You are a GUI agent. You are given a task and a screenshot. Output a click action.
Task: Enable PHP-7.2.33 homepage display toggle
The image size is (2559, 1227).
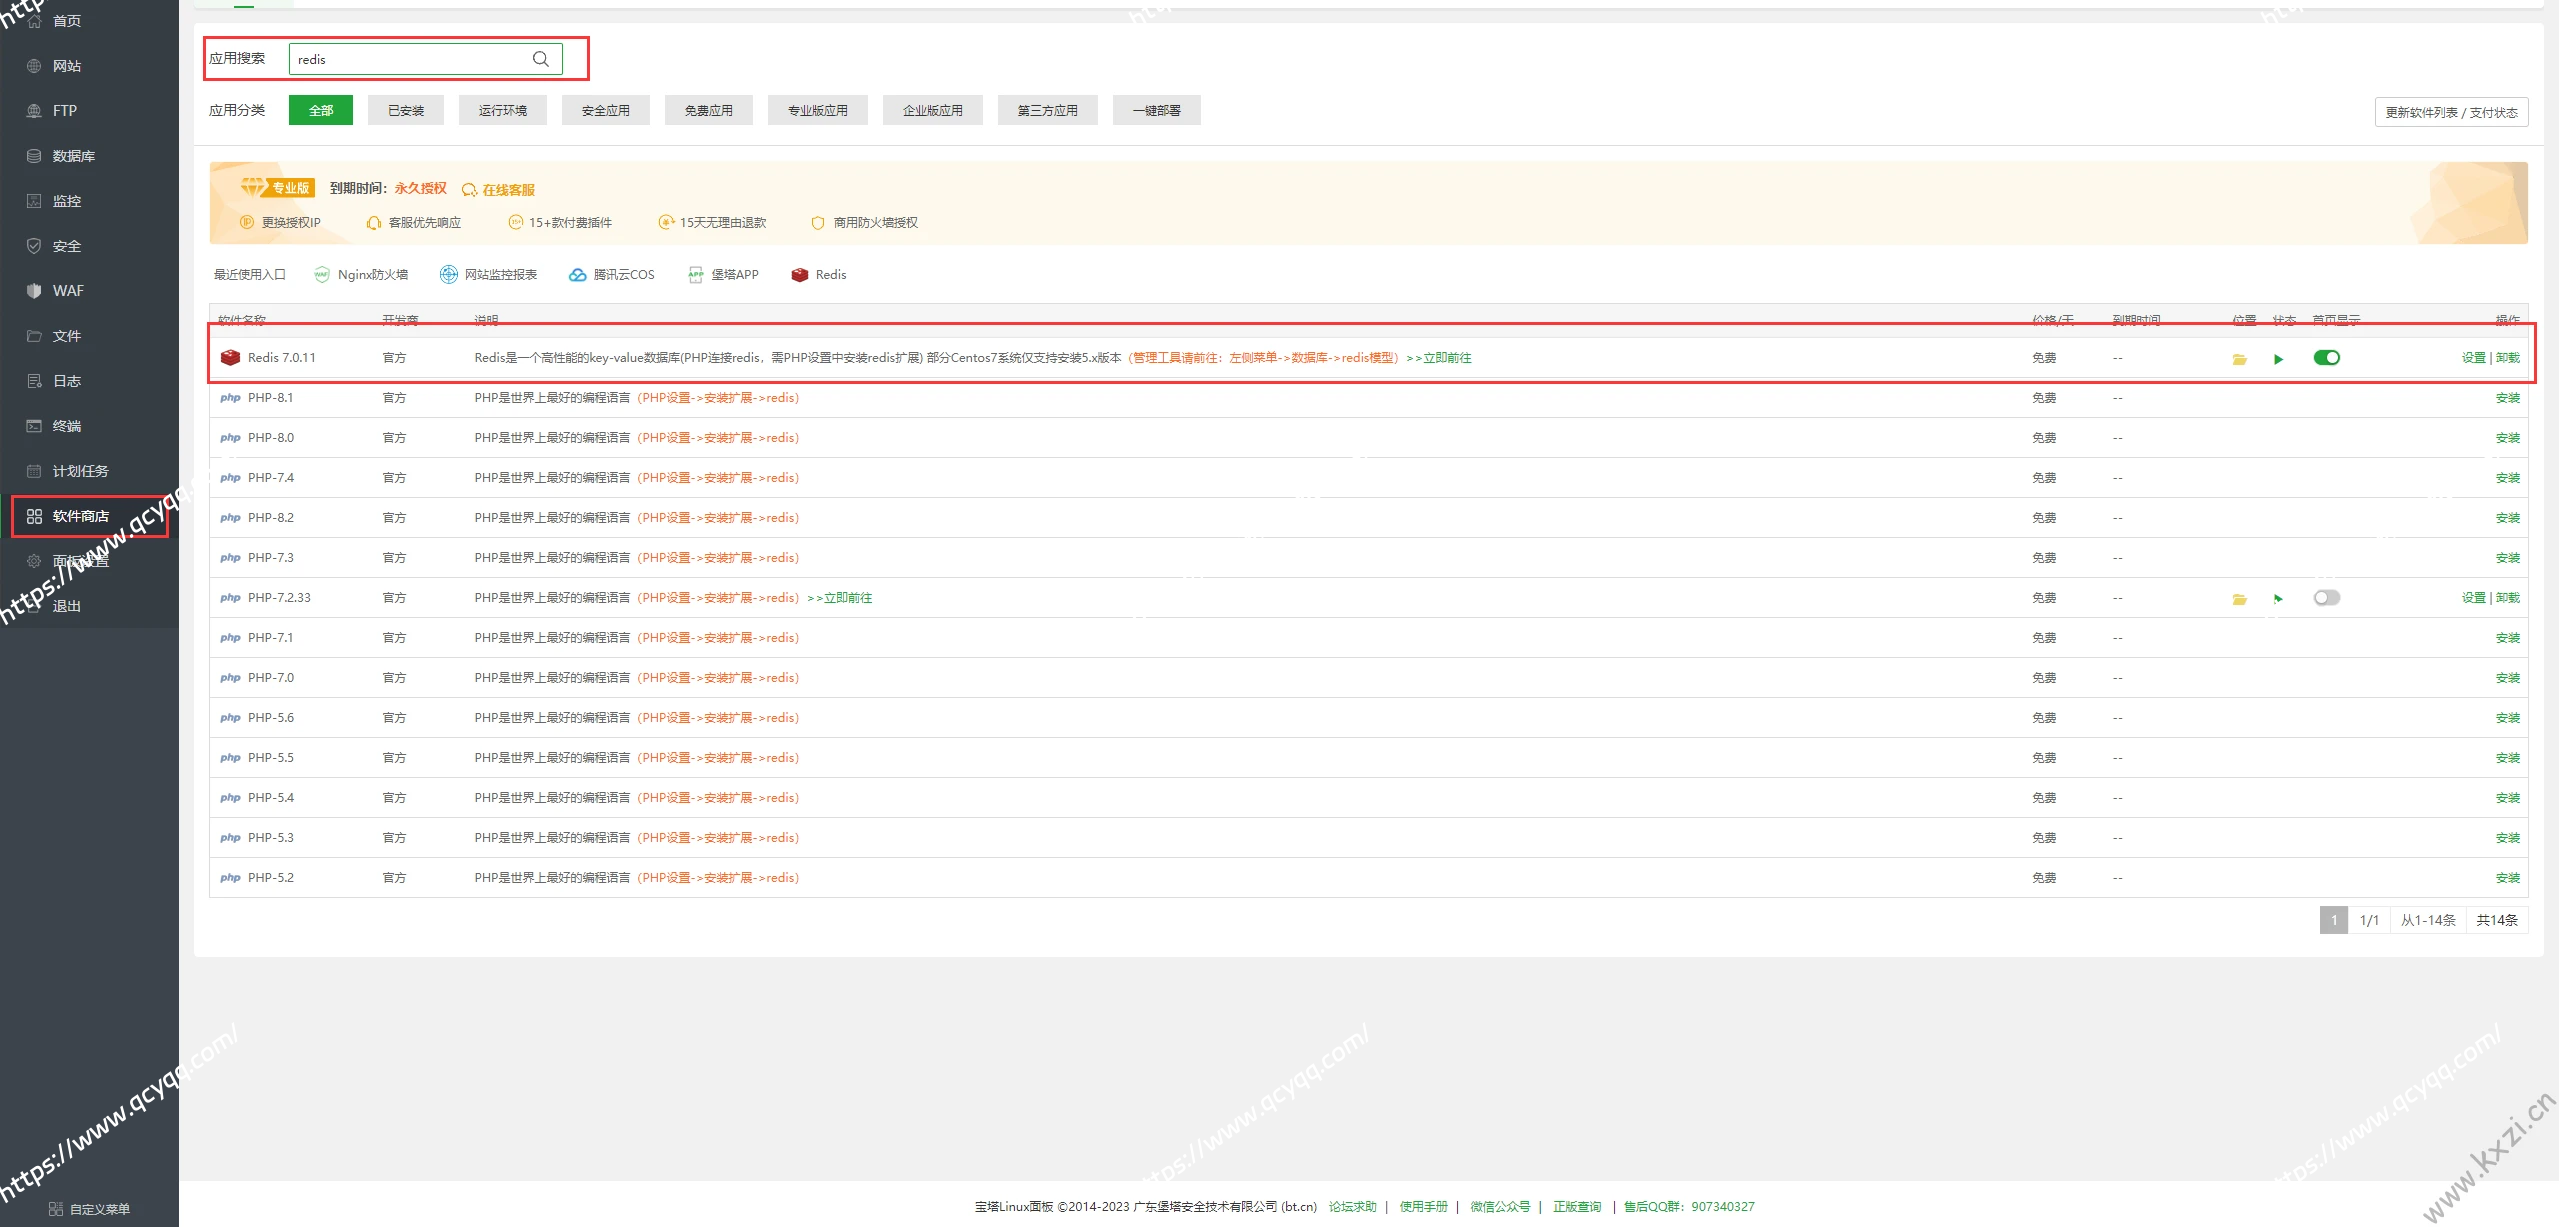tap(2326, 598)
